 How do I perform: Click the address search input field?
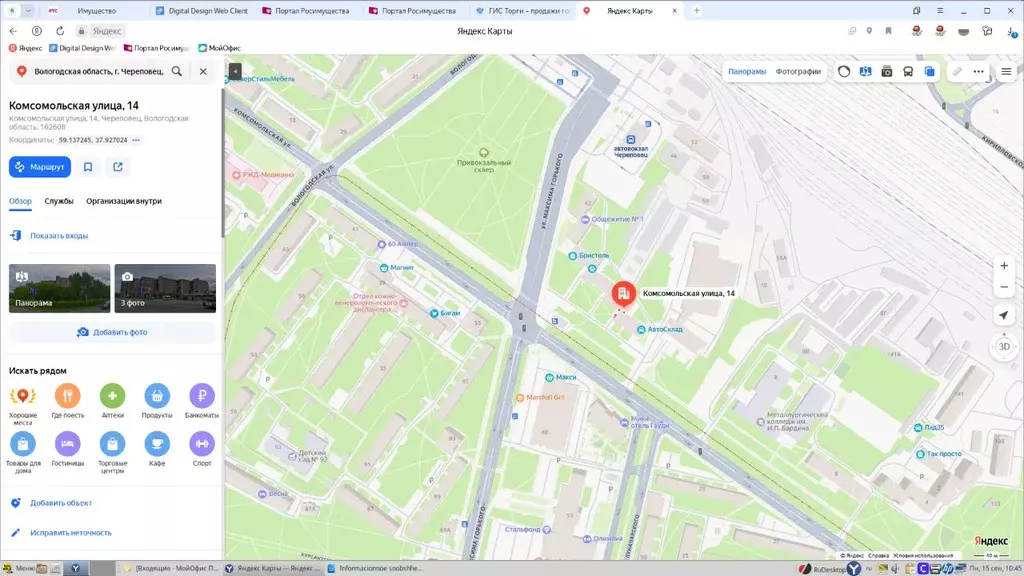[98, 71]
